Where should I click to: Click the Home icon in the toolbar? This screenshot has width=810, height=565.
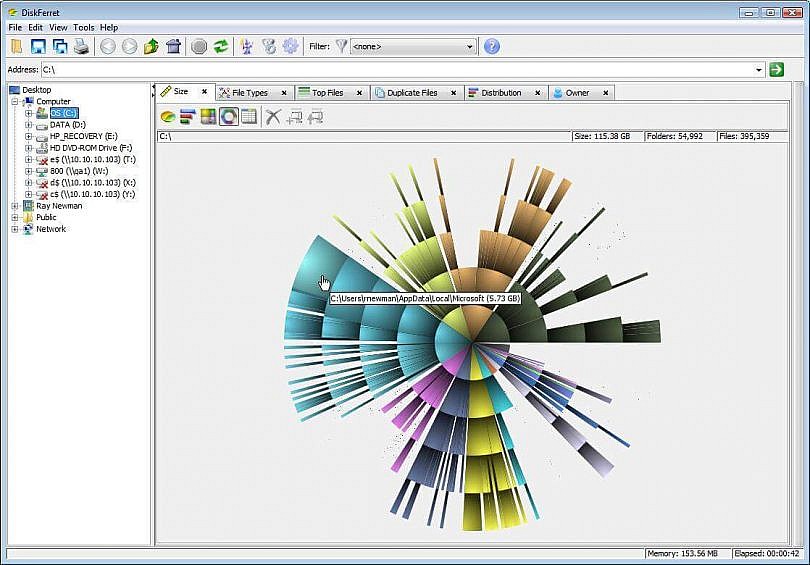(173, 46)
